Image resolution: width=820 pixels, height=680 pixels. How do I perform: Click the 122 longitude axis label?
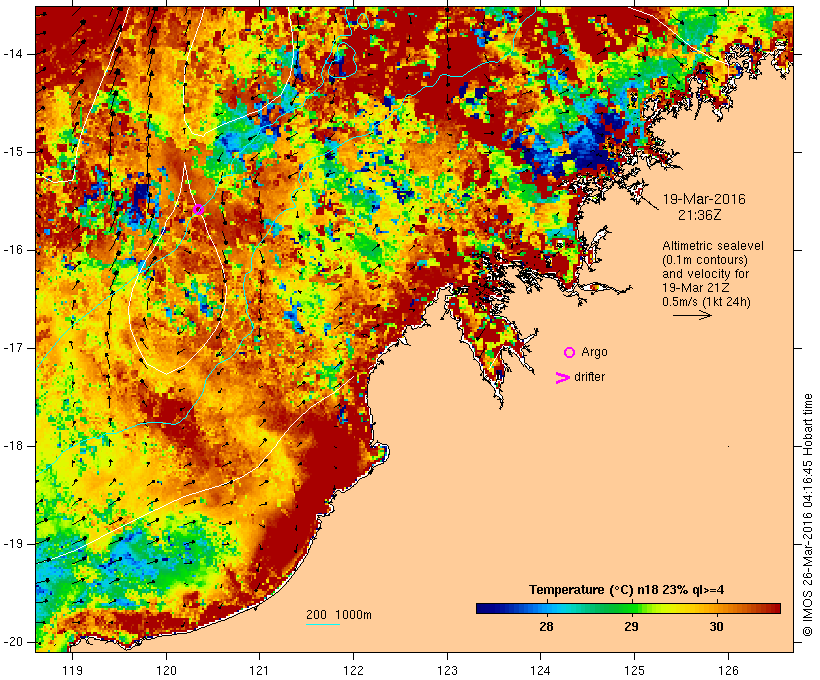click(354, 670)
